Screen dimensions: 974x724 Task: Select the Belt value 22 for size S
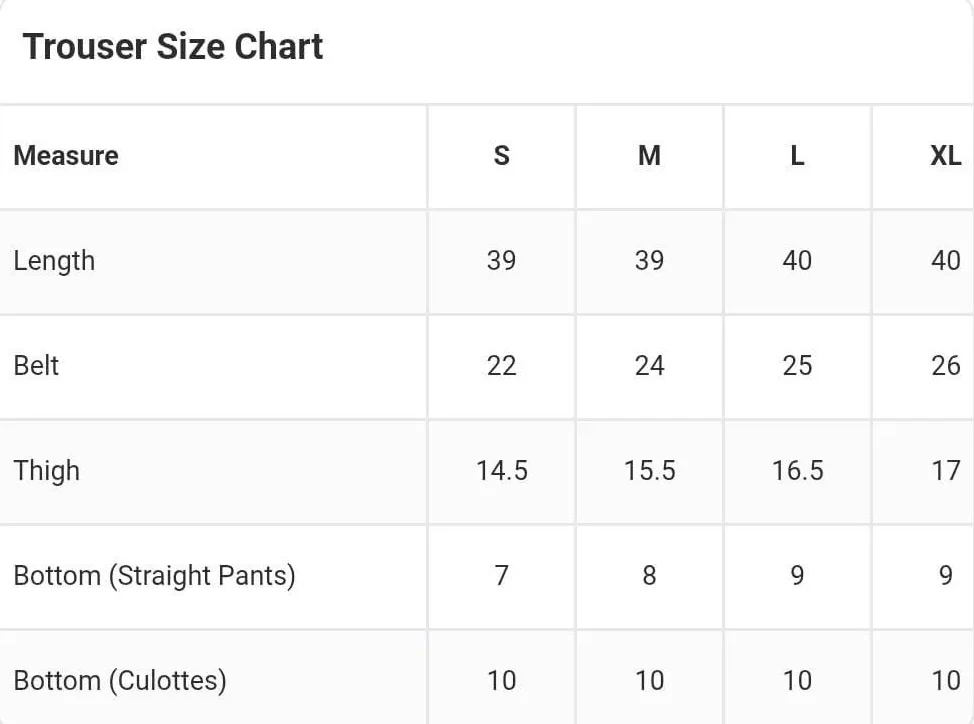tap(501, 366)
